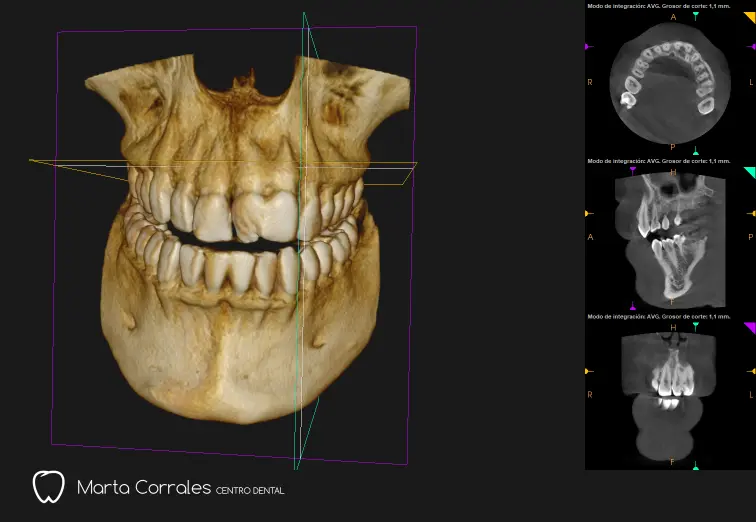Click the 'A' anterior label in the axial view

point(674,17)
